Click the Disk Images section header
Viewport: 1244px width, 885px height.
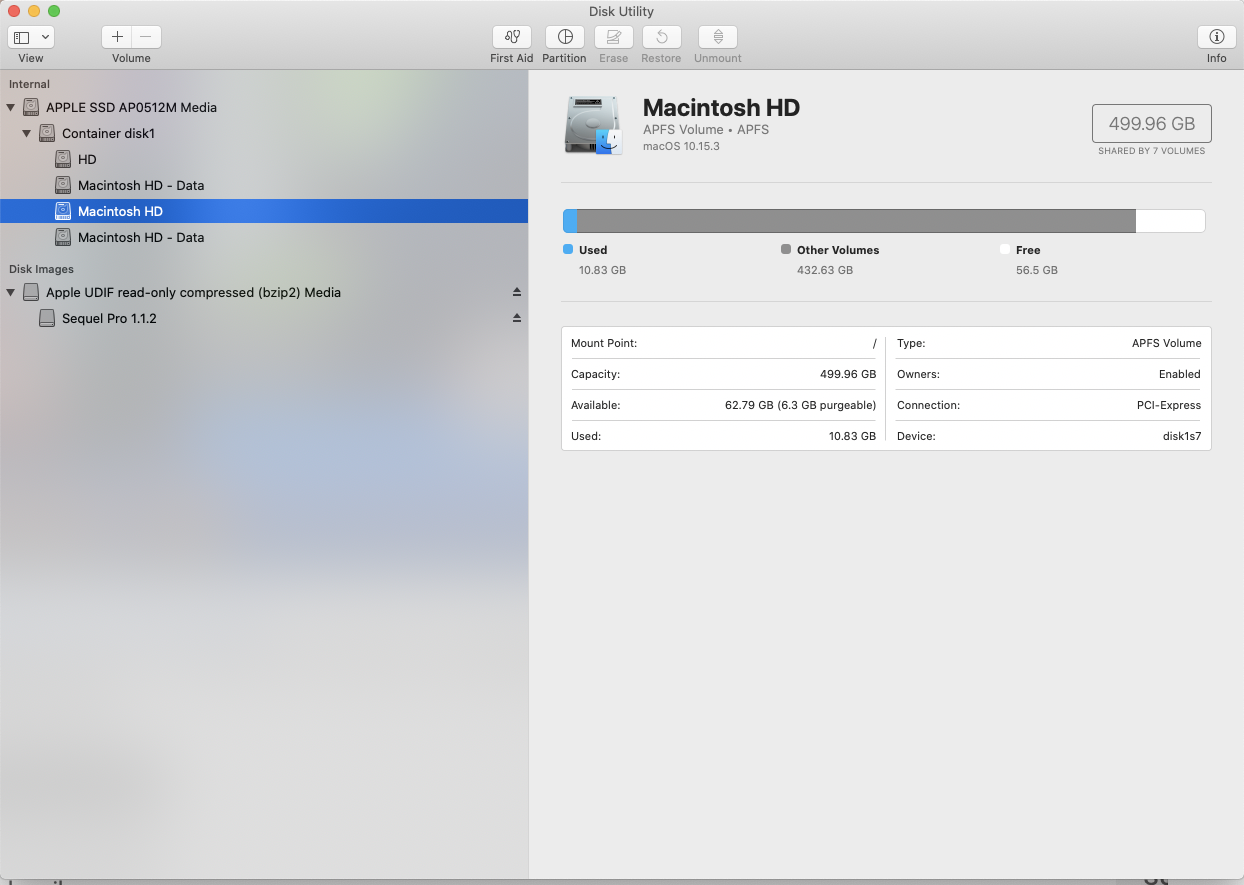[x=41, y=269]
